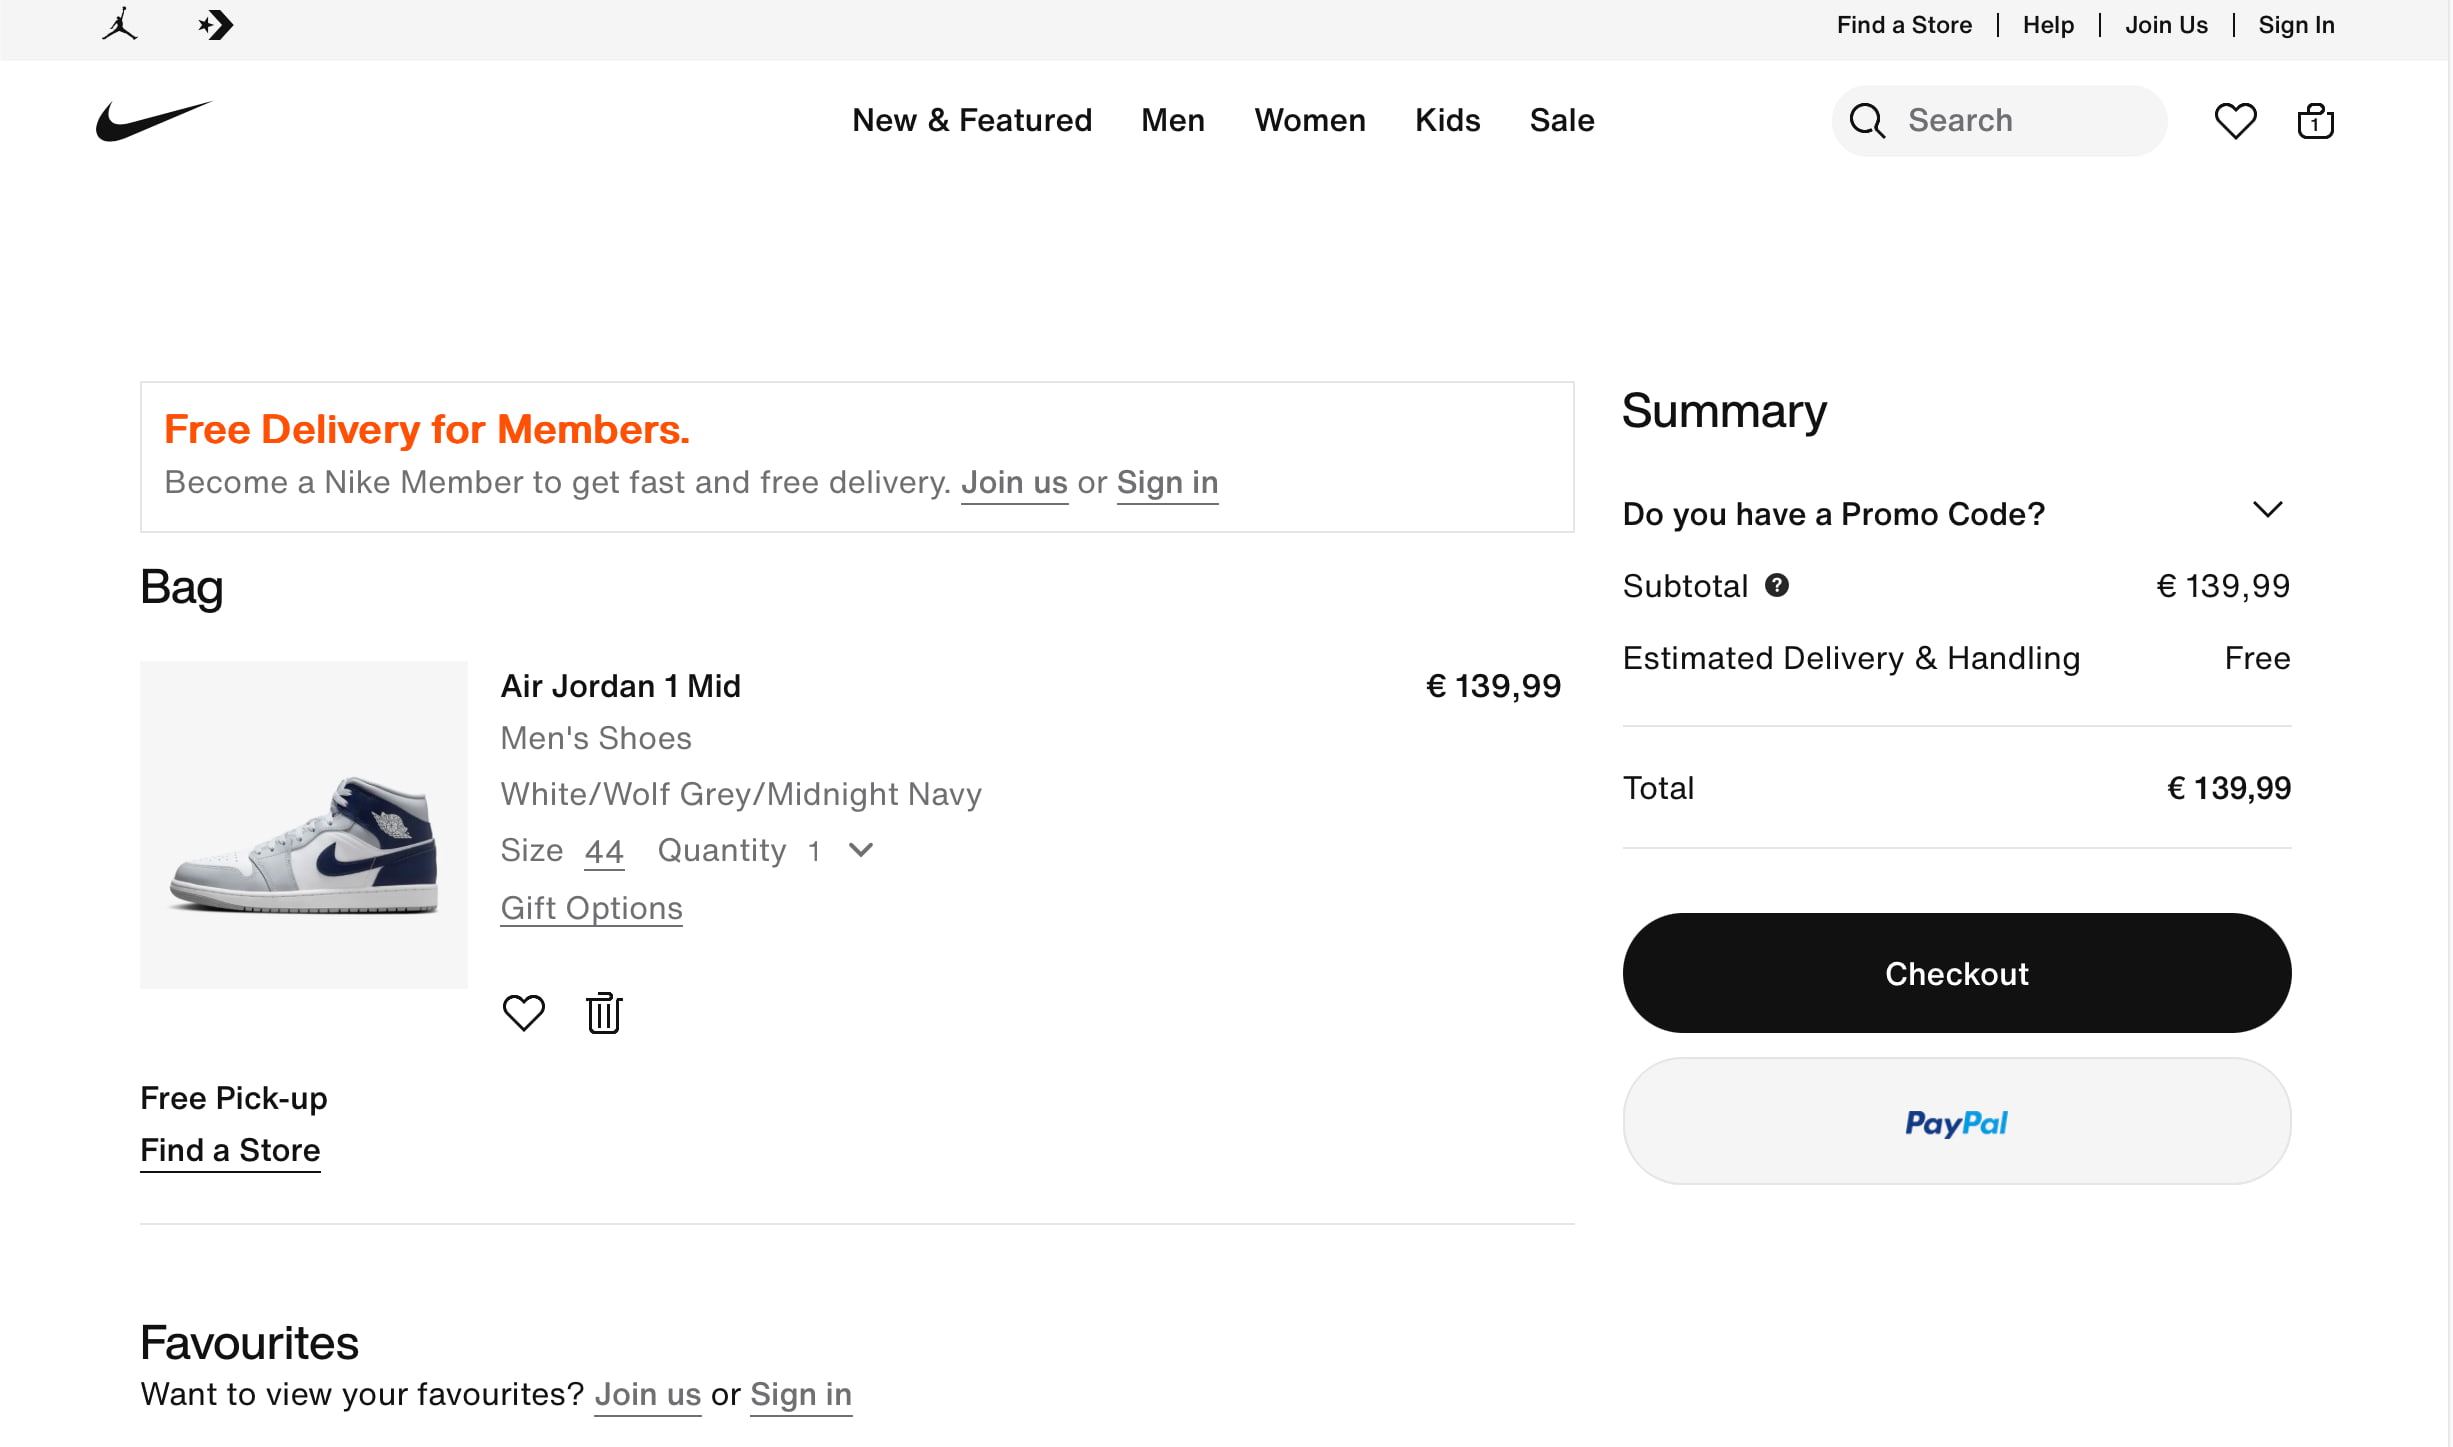This screenshot has width=2453, height=1447.
Task: Click the Air Jordan Jumpman logo
Action: coord(121,26)
